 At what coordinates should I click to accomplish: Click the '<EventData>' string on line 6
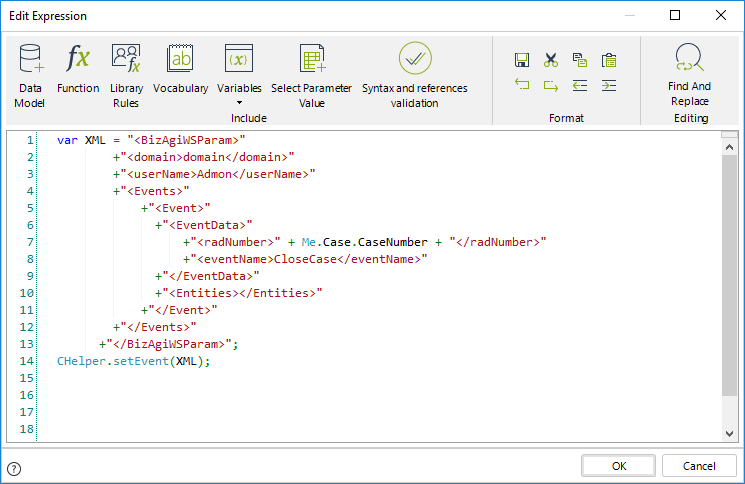(207, 225)
